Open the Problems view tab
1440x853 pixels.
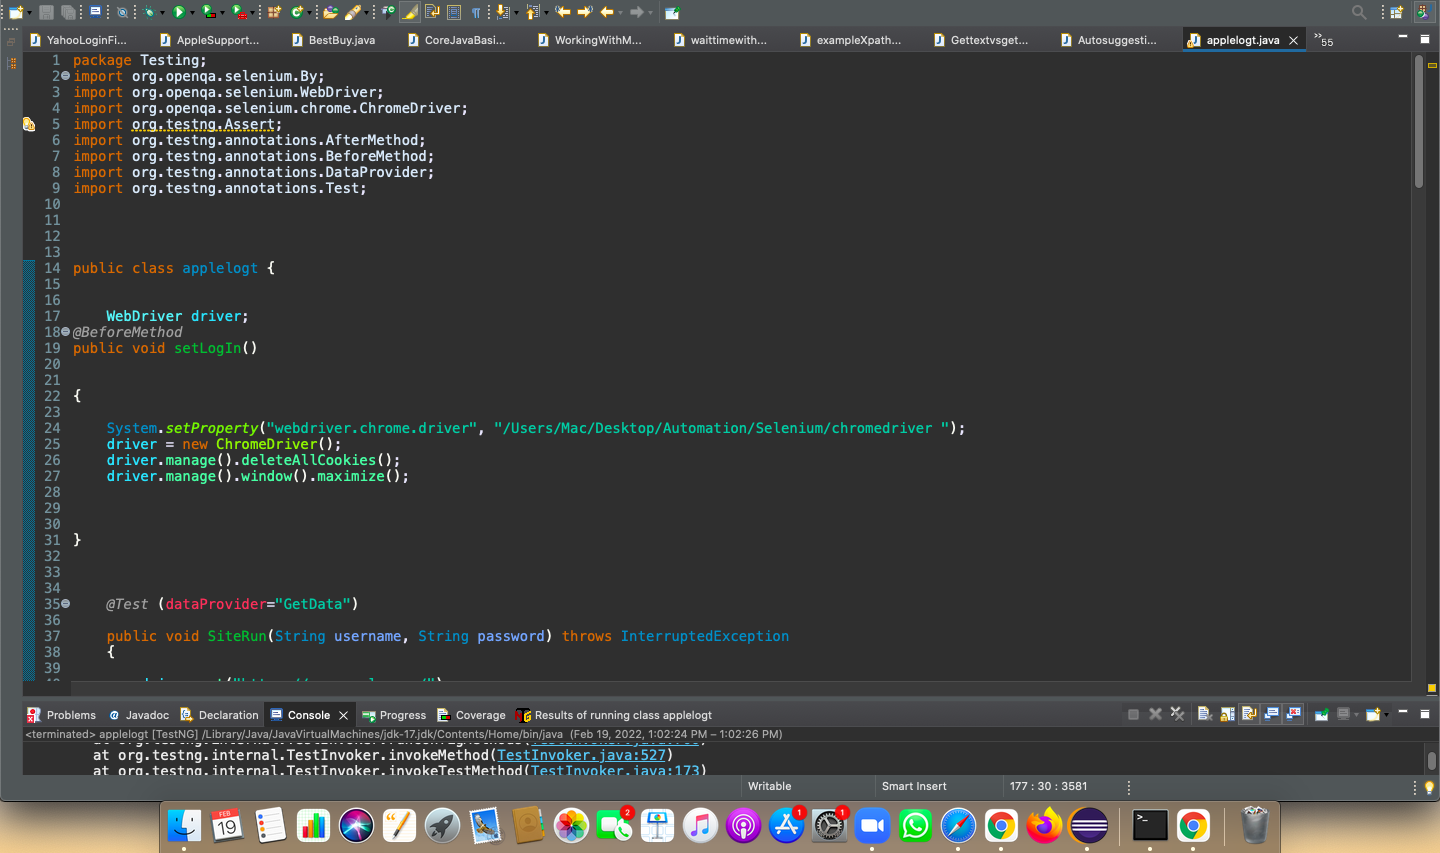(62, 715)
